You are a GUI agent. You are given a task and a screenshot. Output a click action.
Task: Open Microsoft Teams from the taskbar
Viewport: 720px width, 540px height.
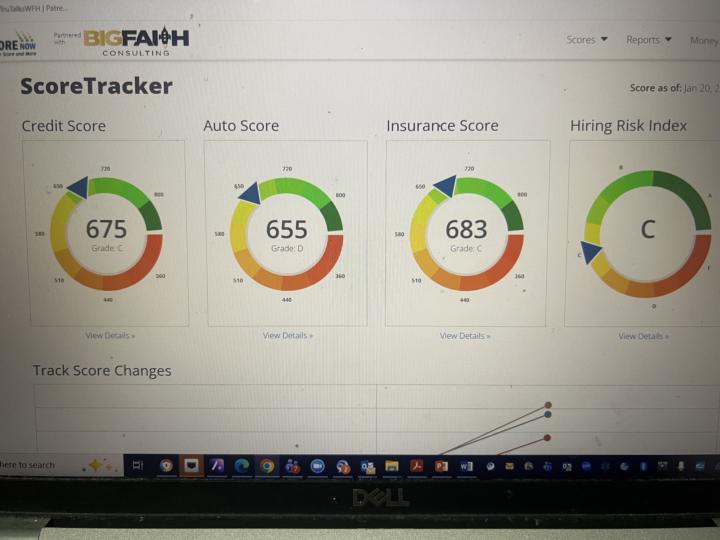pyautogui.click(x=292, y=467)
